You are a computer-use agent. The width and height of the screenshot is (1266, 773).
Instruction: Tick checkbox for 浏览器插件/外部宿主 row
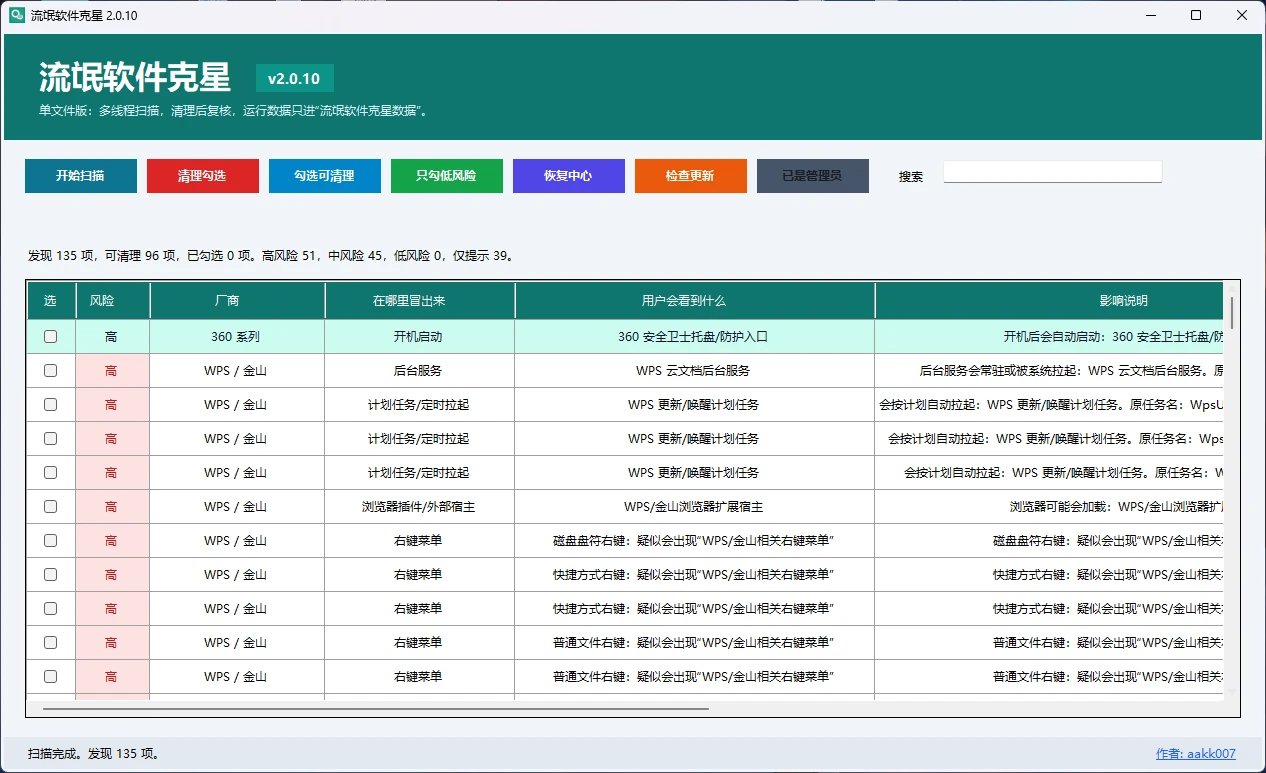pos(51,507)
